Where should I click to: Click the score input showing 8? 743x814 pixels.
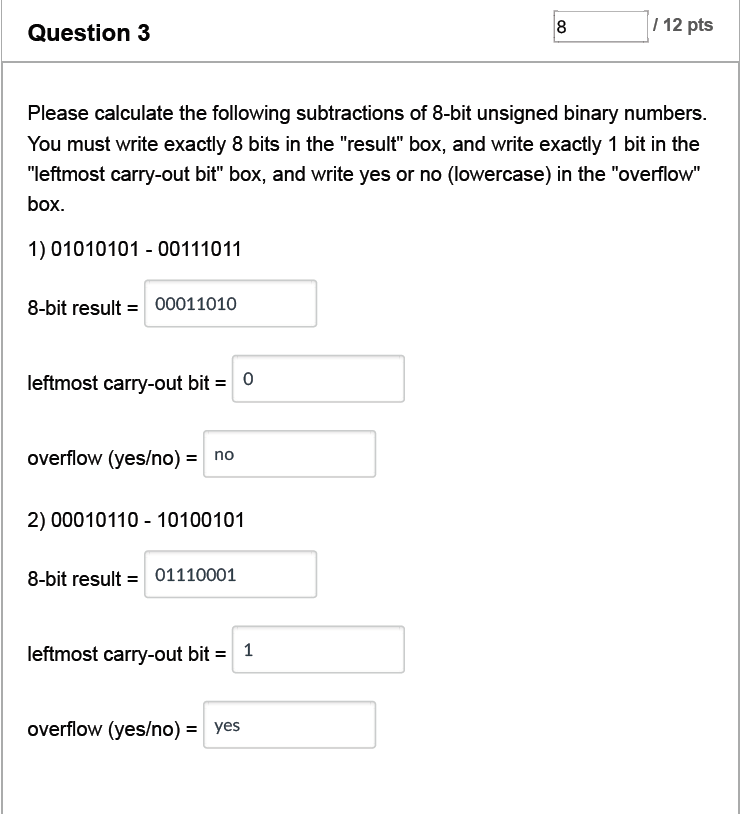tap(600, 27)
